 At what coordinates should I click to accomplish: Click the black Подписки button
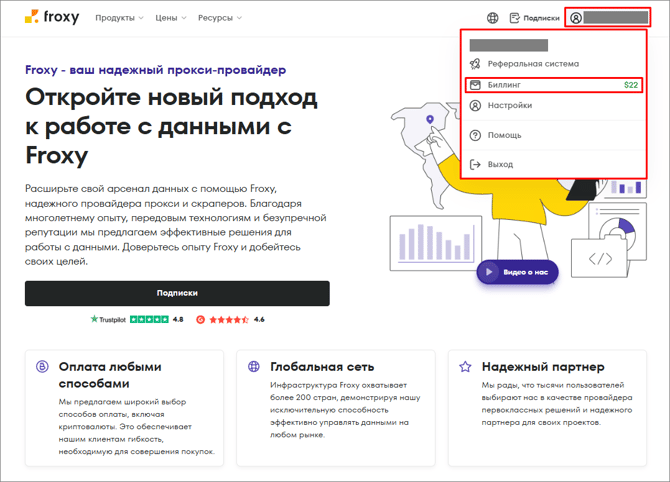[177, 293]
